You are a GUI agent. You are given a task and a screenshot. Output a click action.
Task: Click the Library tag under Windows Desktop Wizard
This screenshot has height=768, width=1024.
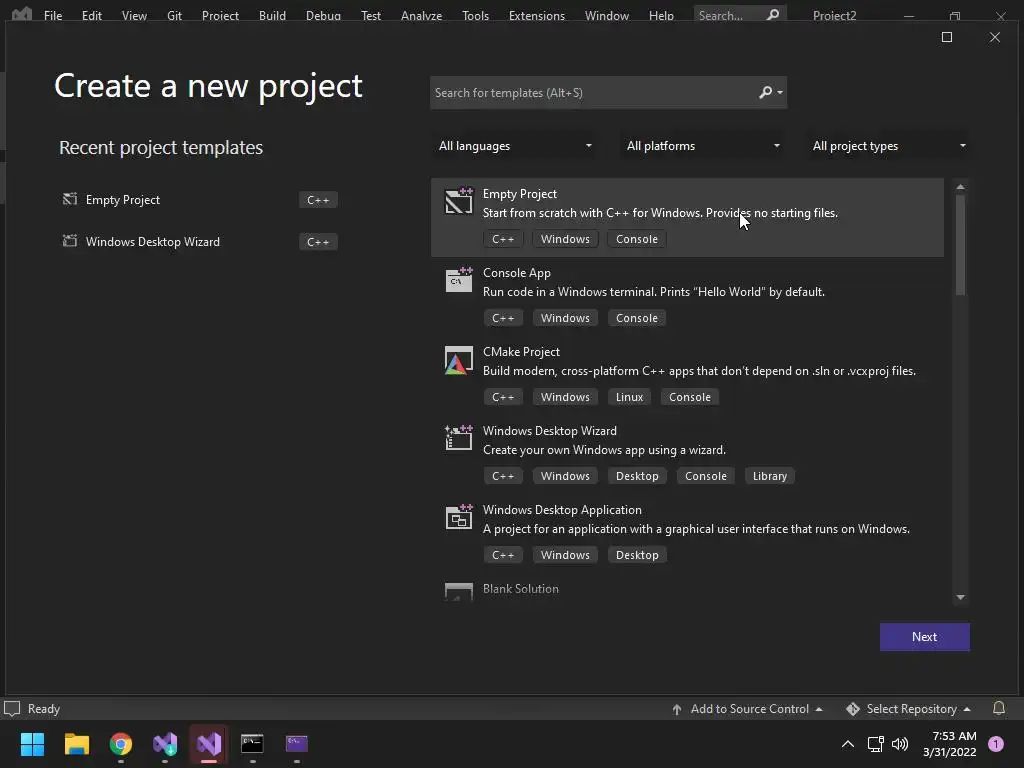[x=769, y=476]
